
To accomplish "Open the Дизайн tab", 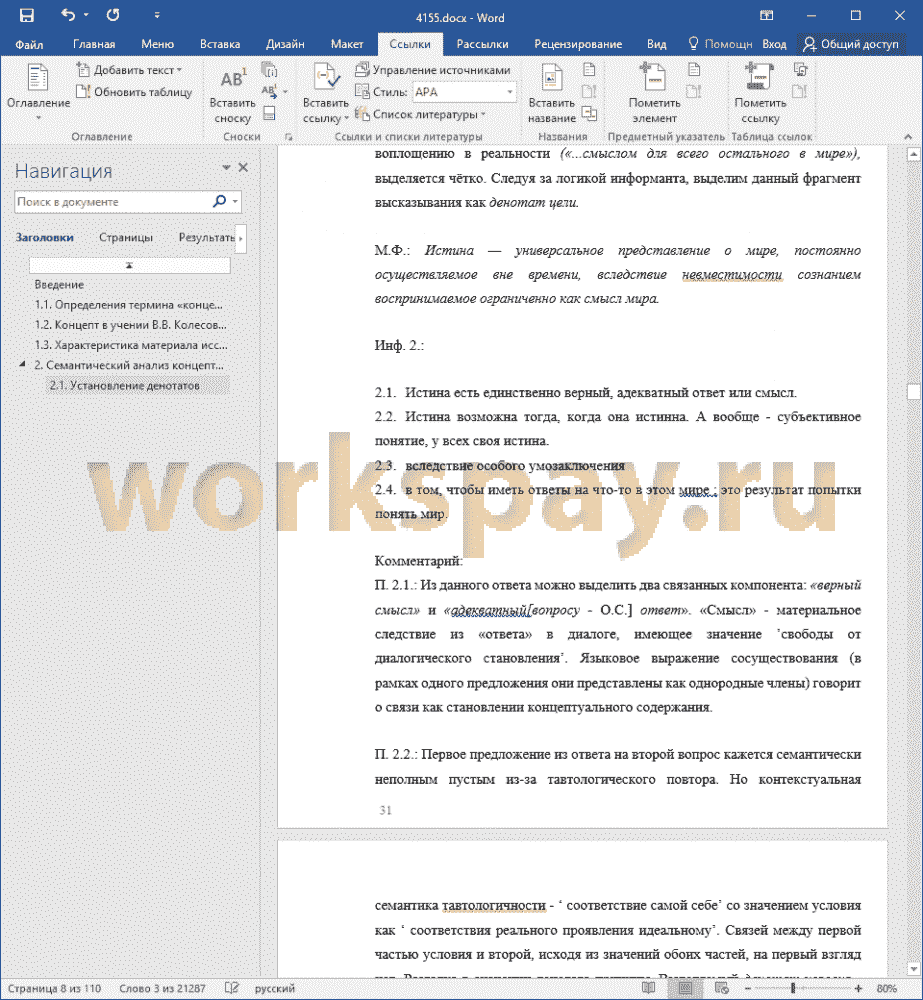I will tap(285, 44).
